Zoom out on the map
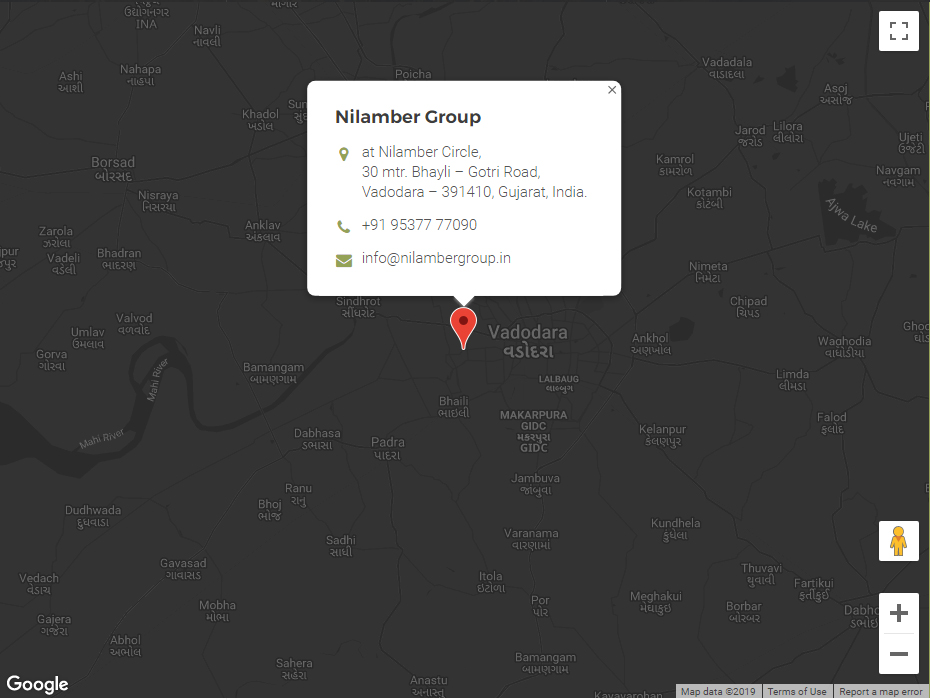 click(x=899, y=654)
